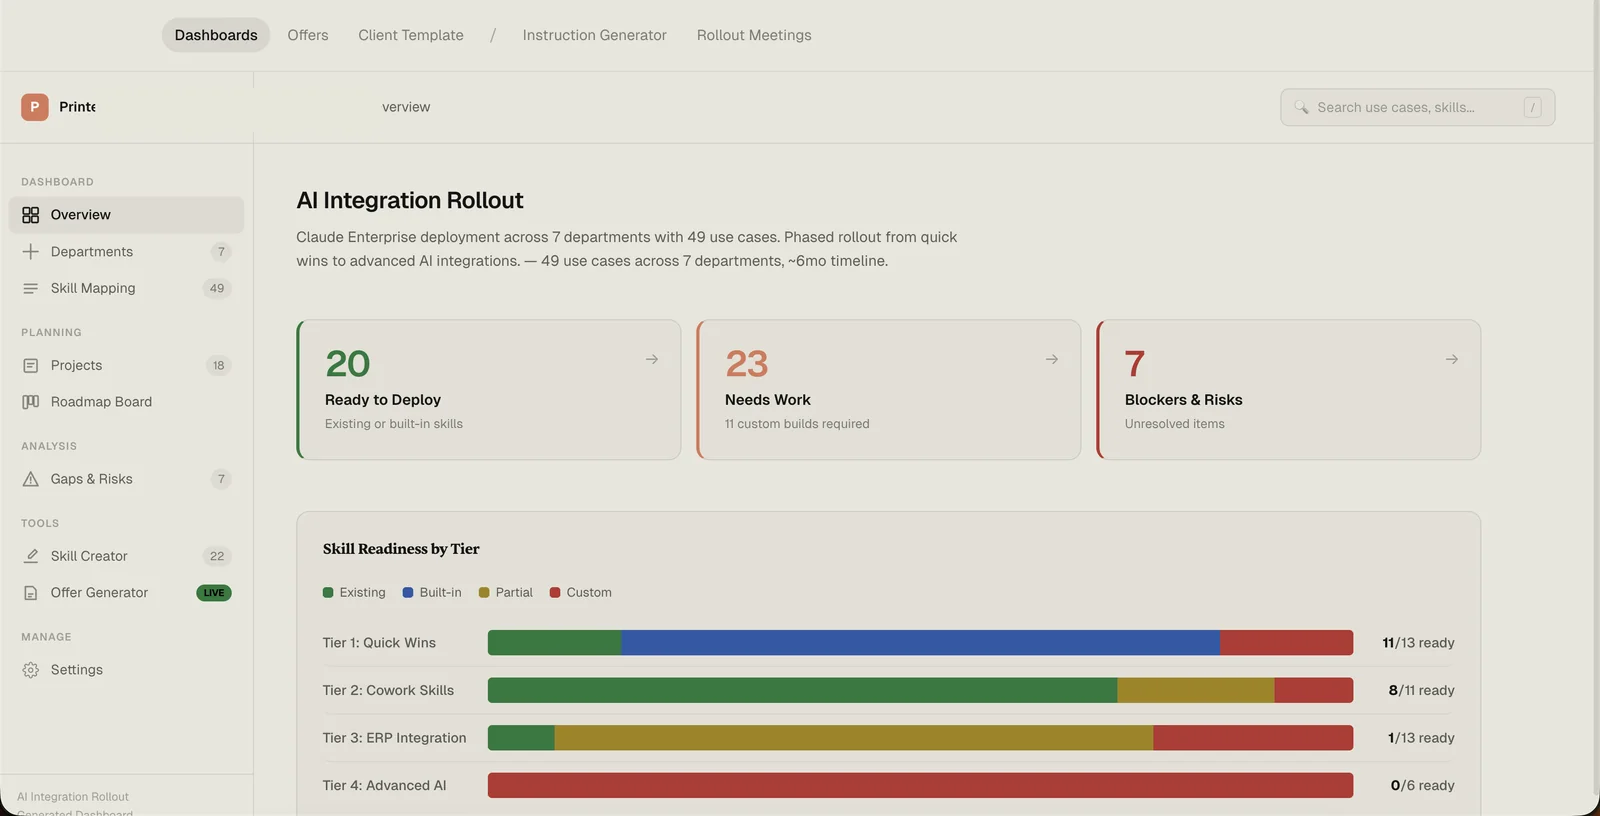Open the 7 Blockers & Risks card
The width and height of the screenshot is (1600, 816).
(x=1289, y=390)
